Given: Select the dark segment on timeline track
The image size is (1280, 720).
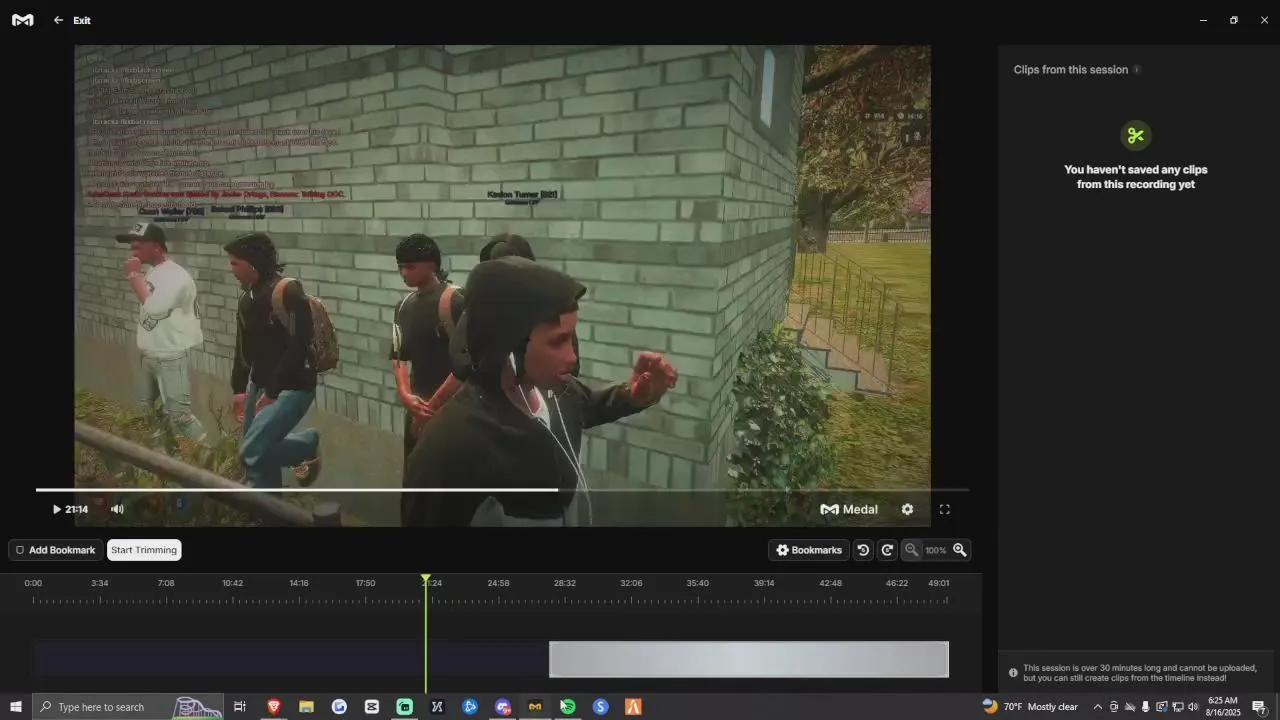Looking at the screenshot, I should 291,659.
